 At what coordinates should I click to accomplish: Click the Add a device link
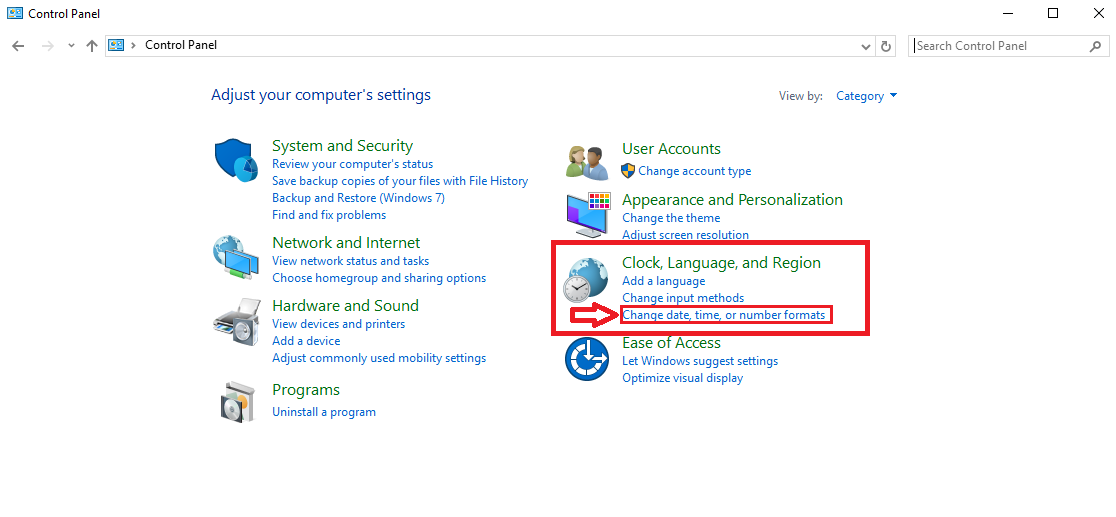point(306,341)
